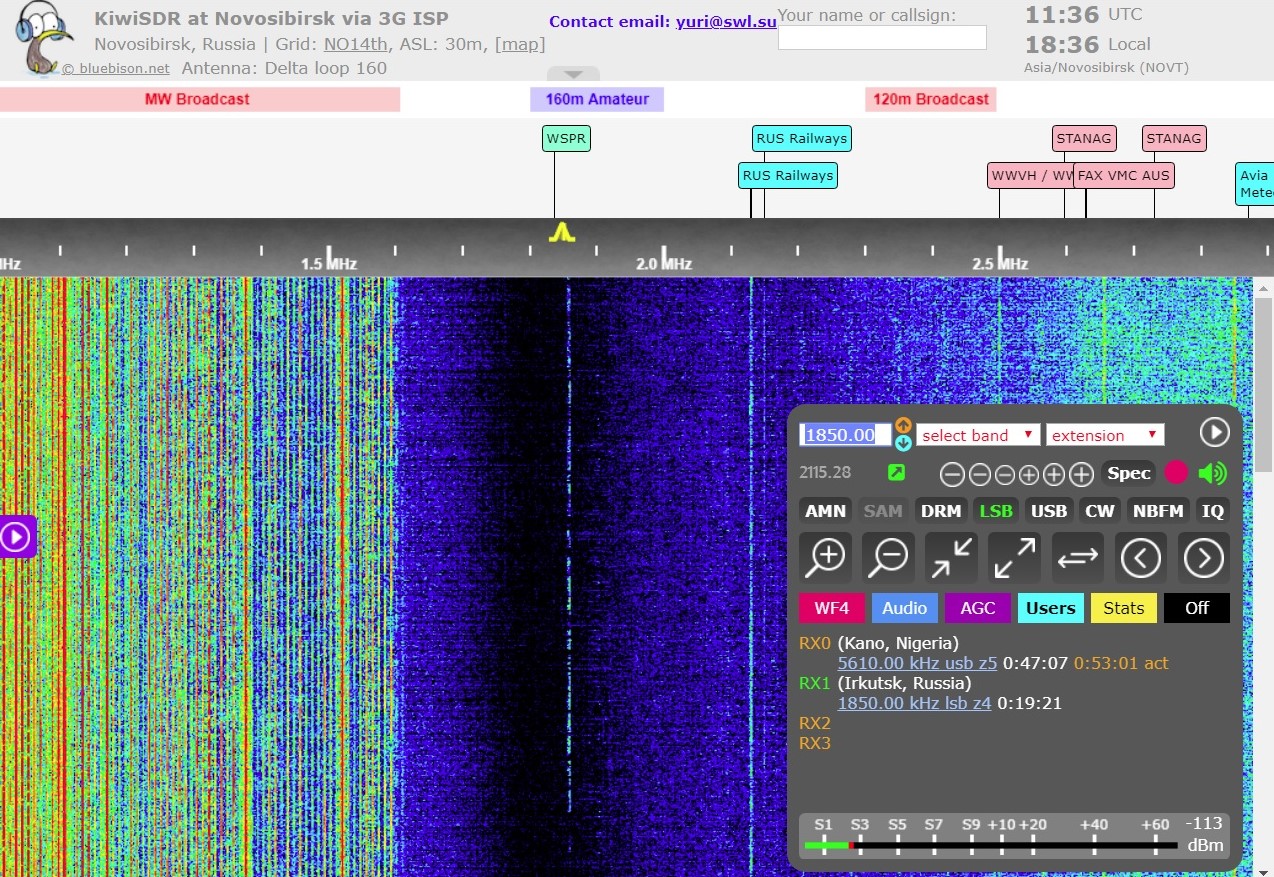Switch demodulation mode to USB
This screenshot has height=877, width=1274.
tap(1048, 511)
